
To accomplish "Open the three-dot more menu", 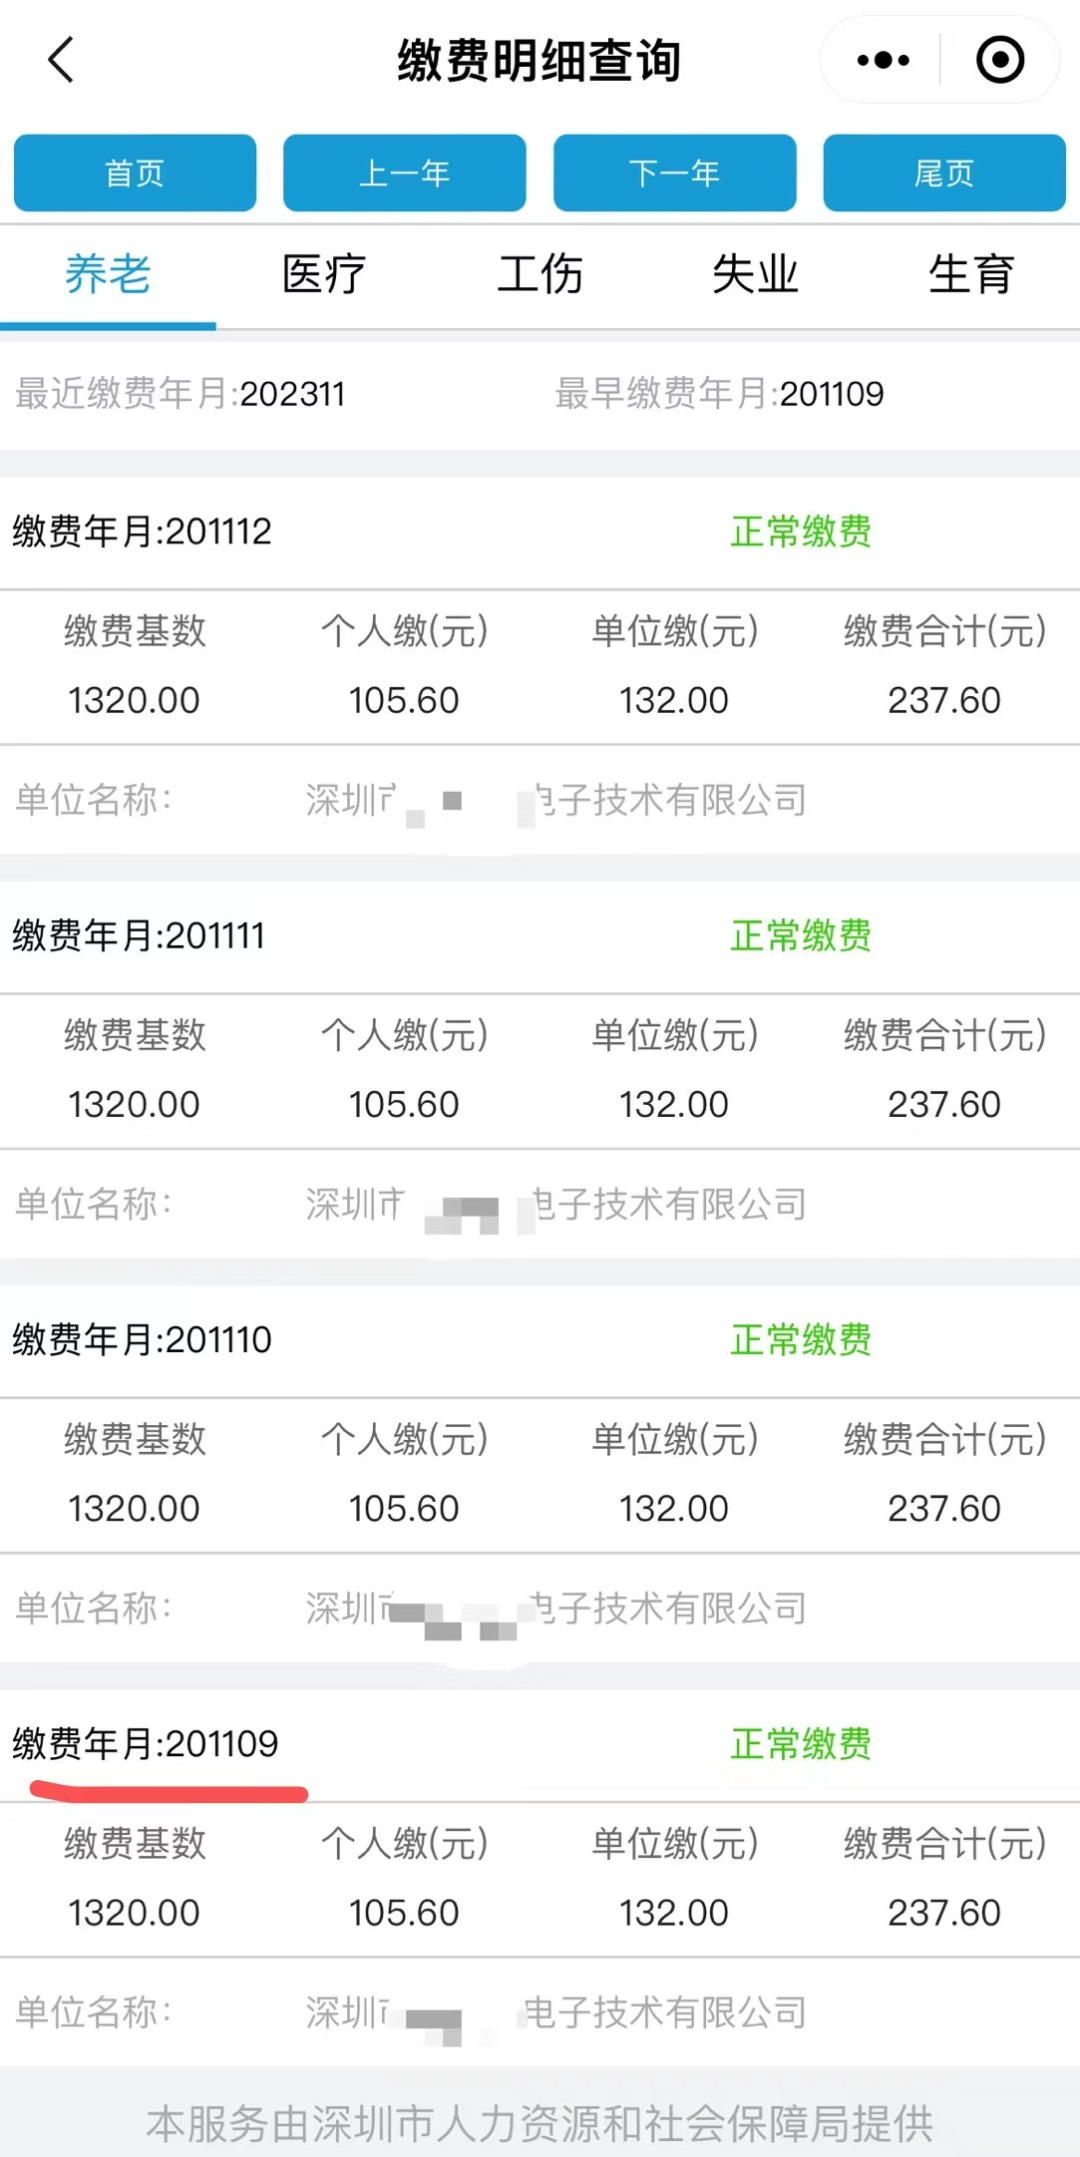I will 883,60.
